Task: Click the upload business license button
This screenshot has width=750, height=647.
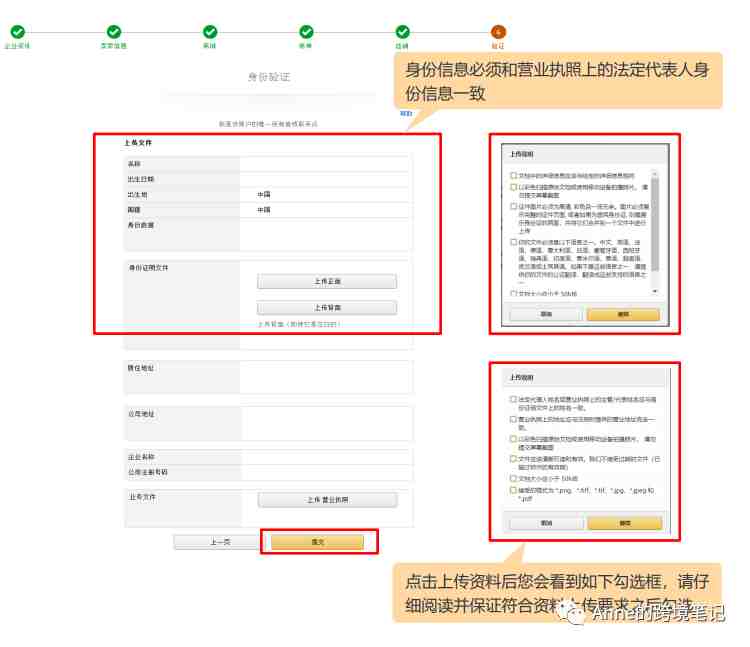Action: [x=328, y=500]
